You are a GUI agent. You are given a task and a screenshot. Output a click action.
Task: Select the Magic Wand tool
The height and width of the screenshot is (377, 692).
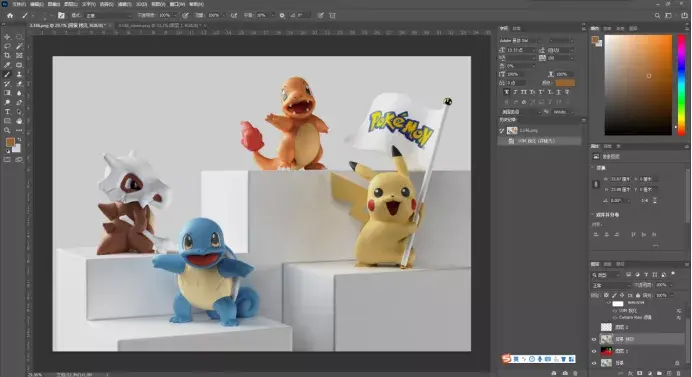click(19, 46)
